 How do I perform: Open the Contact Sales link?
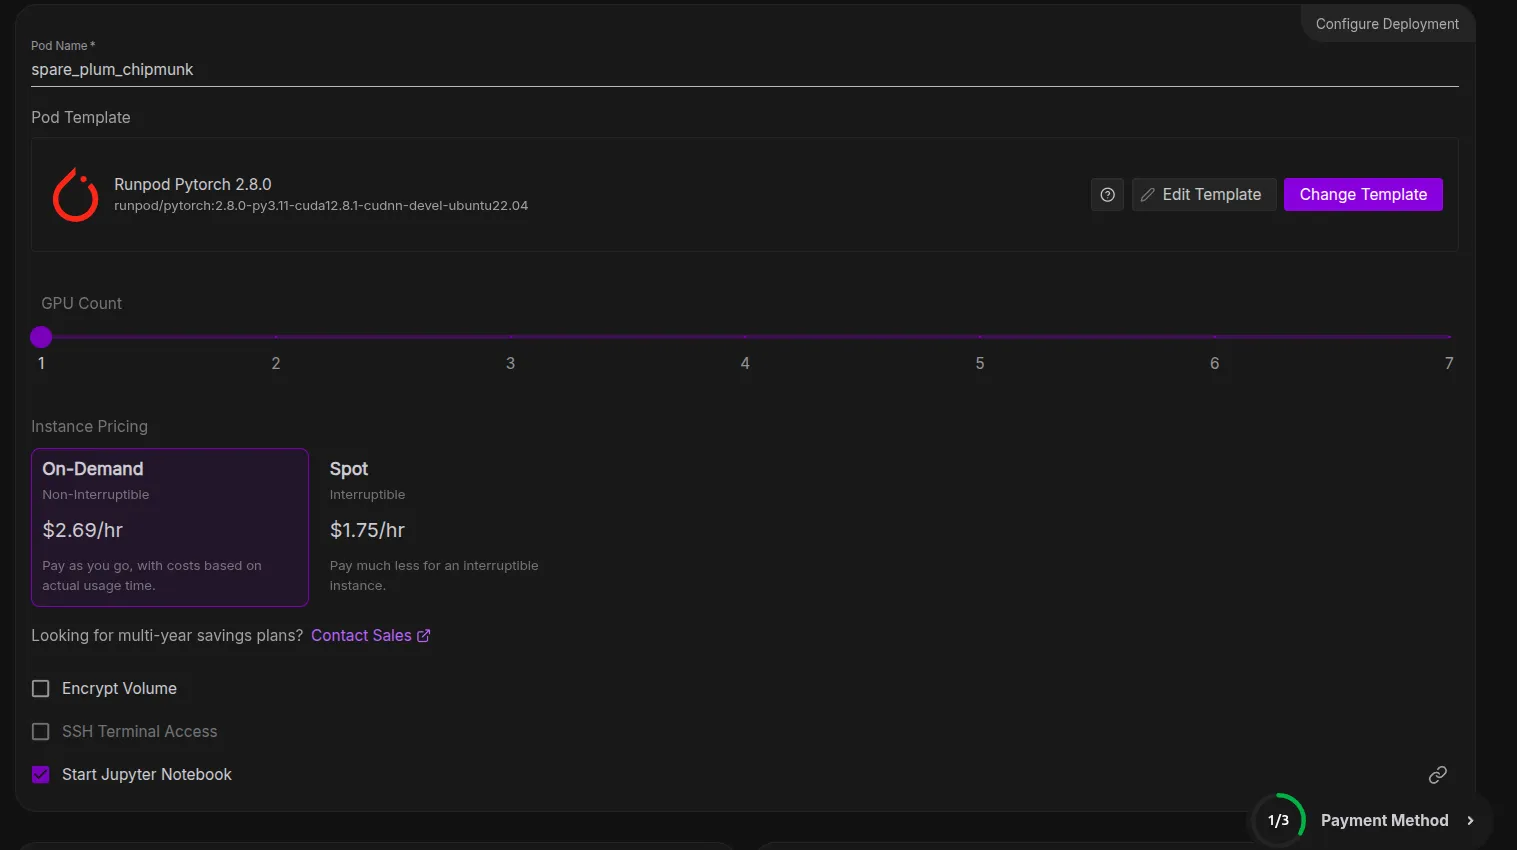click(361, 636)
